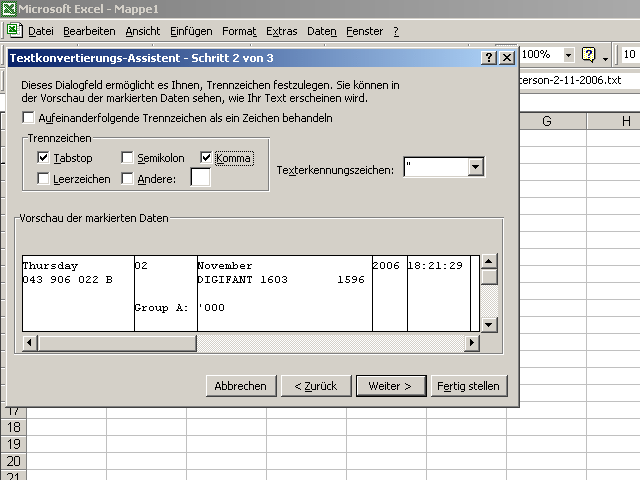The height and width of the screenshot is (480, 640).
Task: Enable the Leerzeichen delimiter checkbox
Action: coord(43,178)
